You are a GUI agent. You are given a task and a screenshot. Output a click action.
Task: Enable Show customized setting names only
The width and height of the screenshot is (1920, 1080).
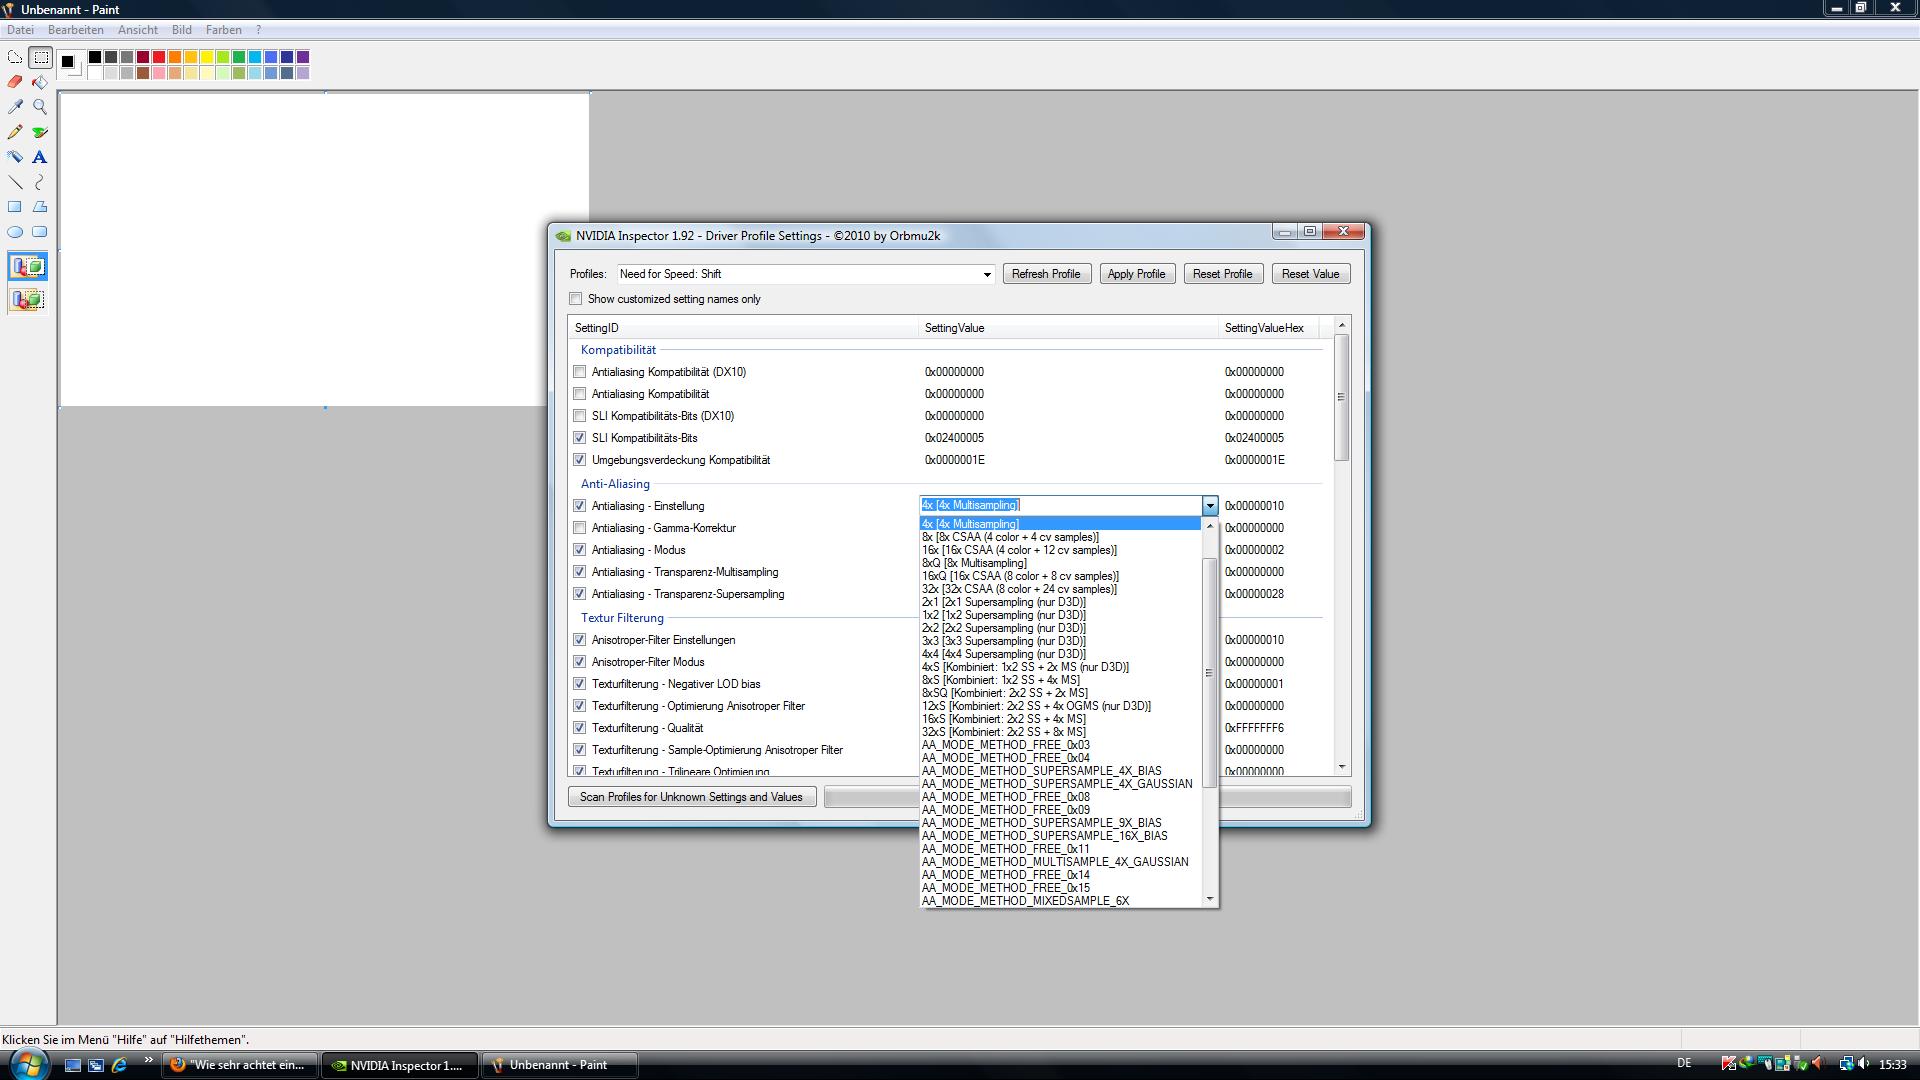pos(576,299)
